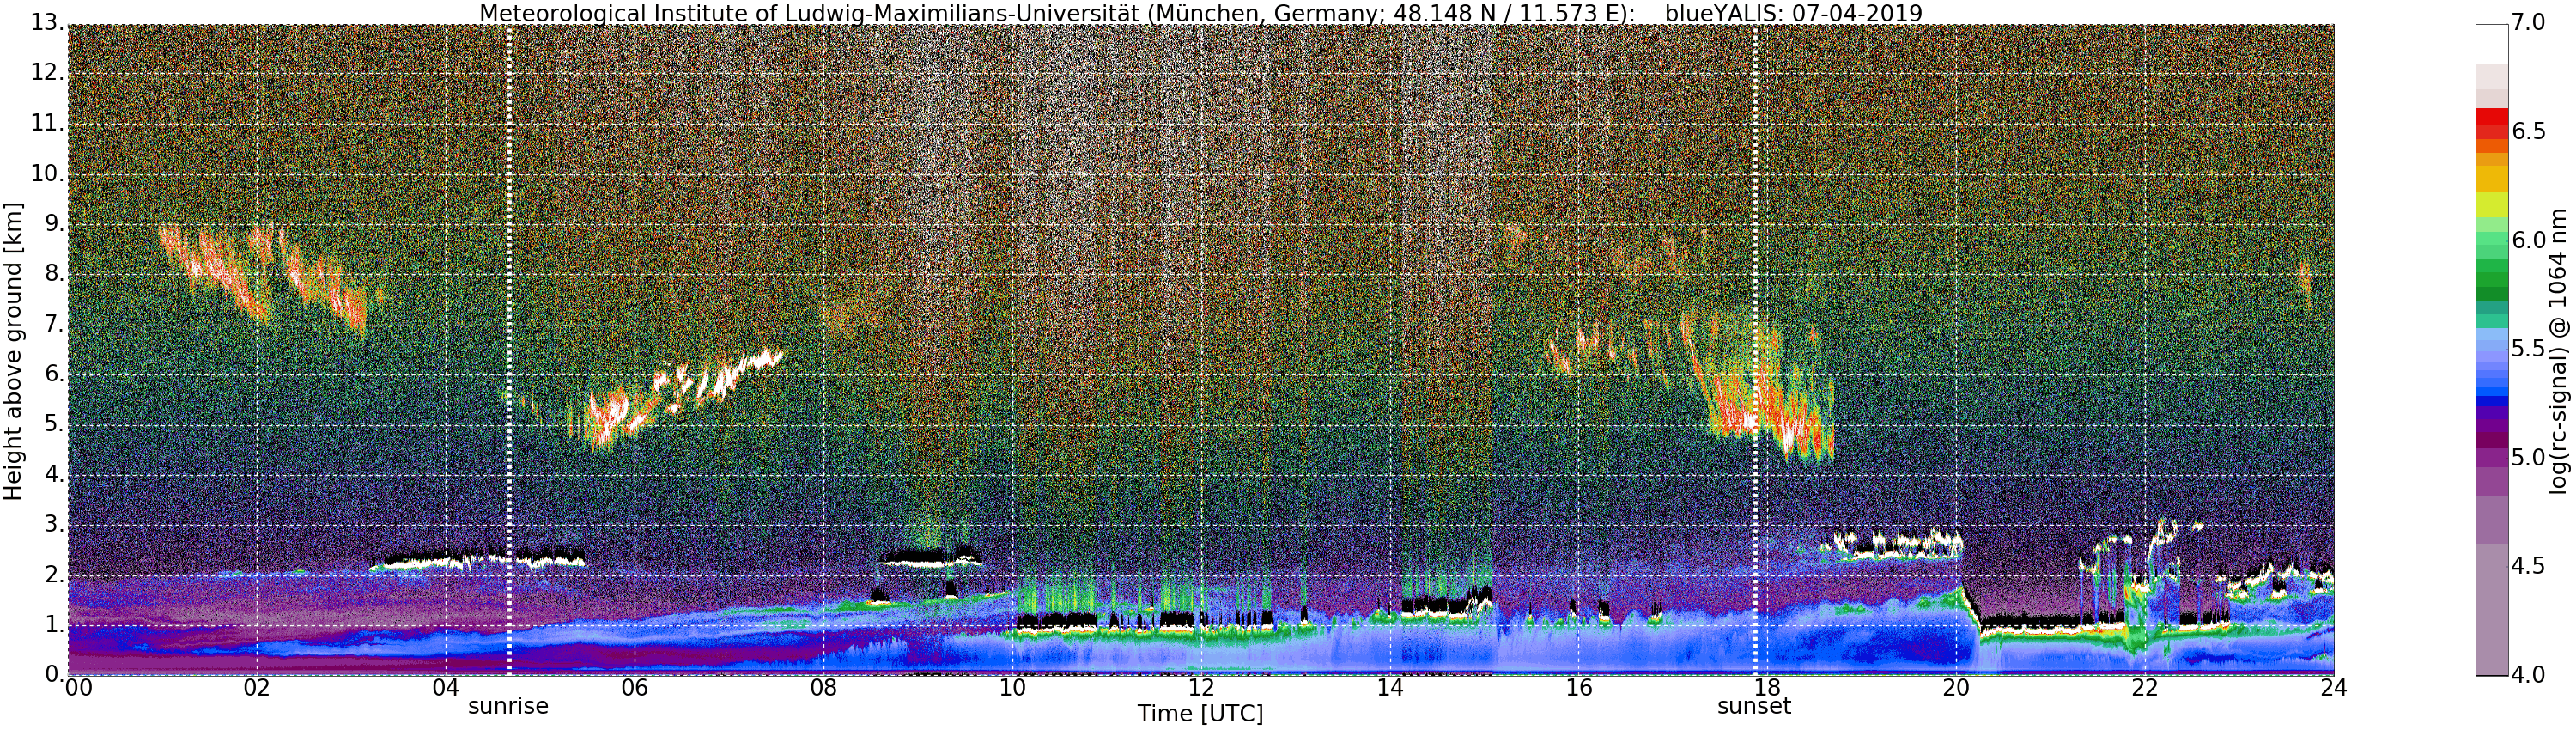Click the time axis tick labeled 02
This screenshot has width=2576, height=730.
[257, 688]
